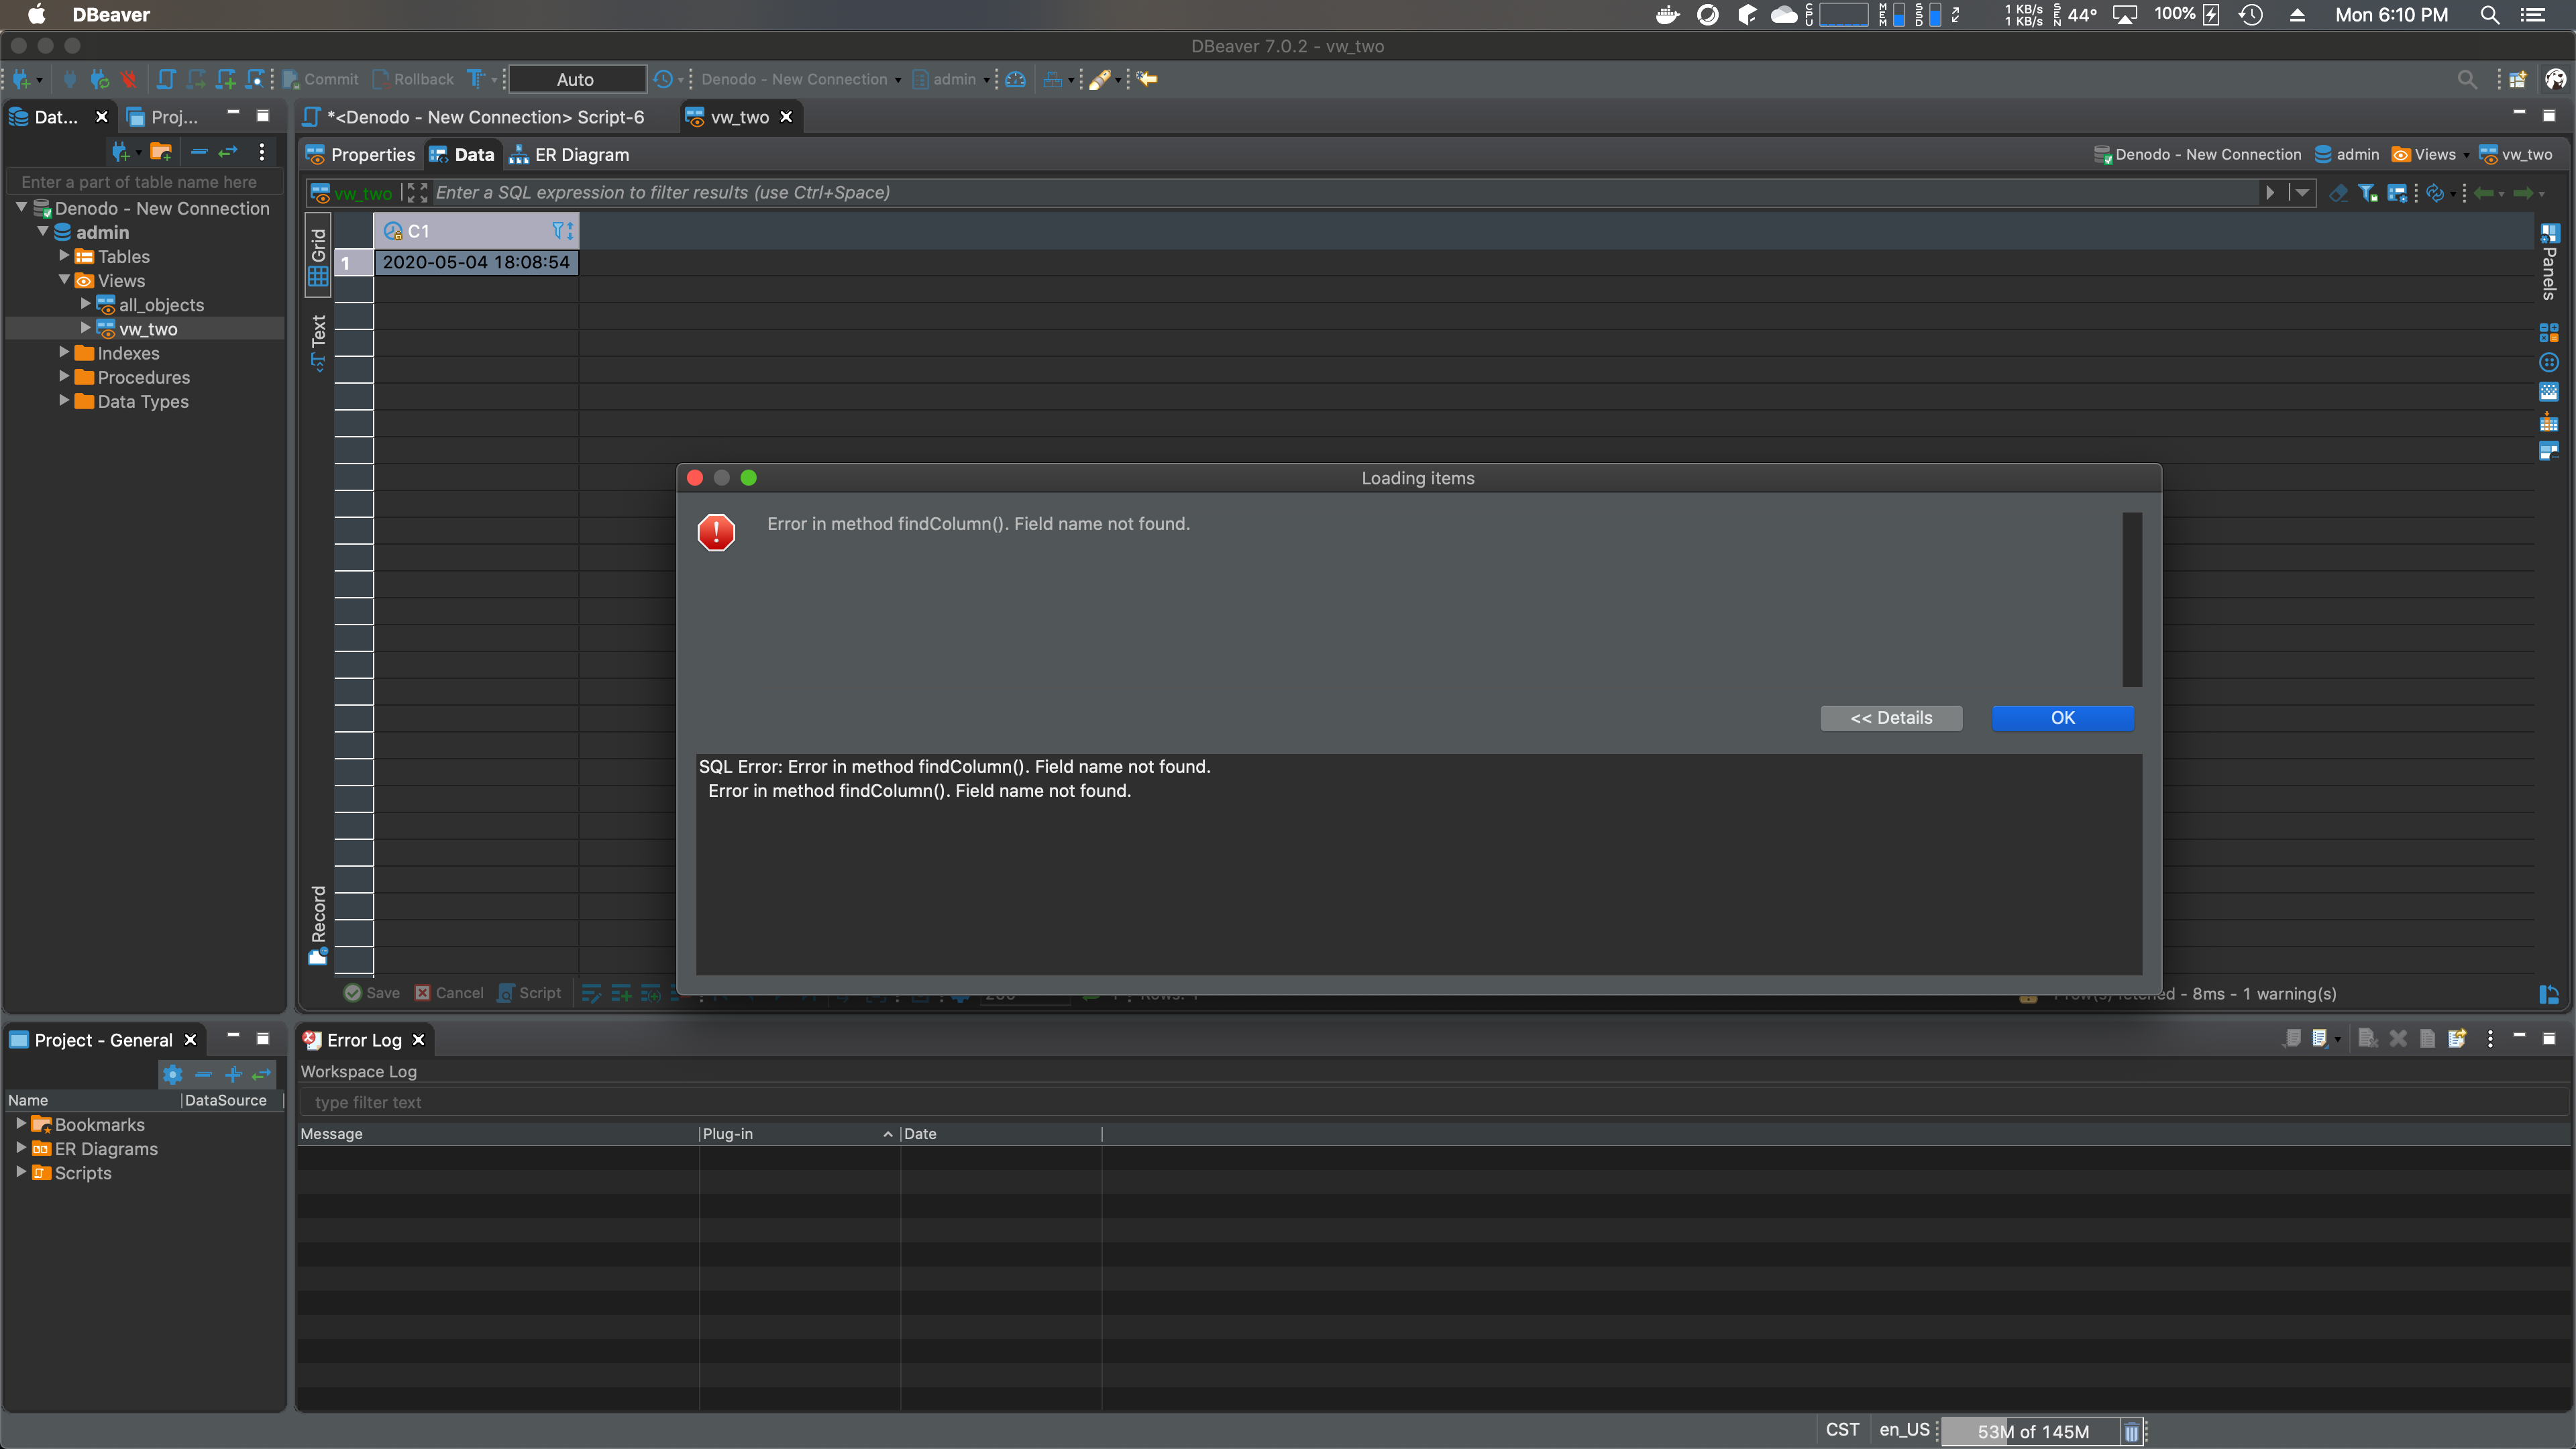Reconnect database via the plug refresh icon

tap(98, 79)
